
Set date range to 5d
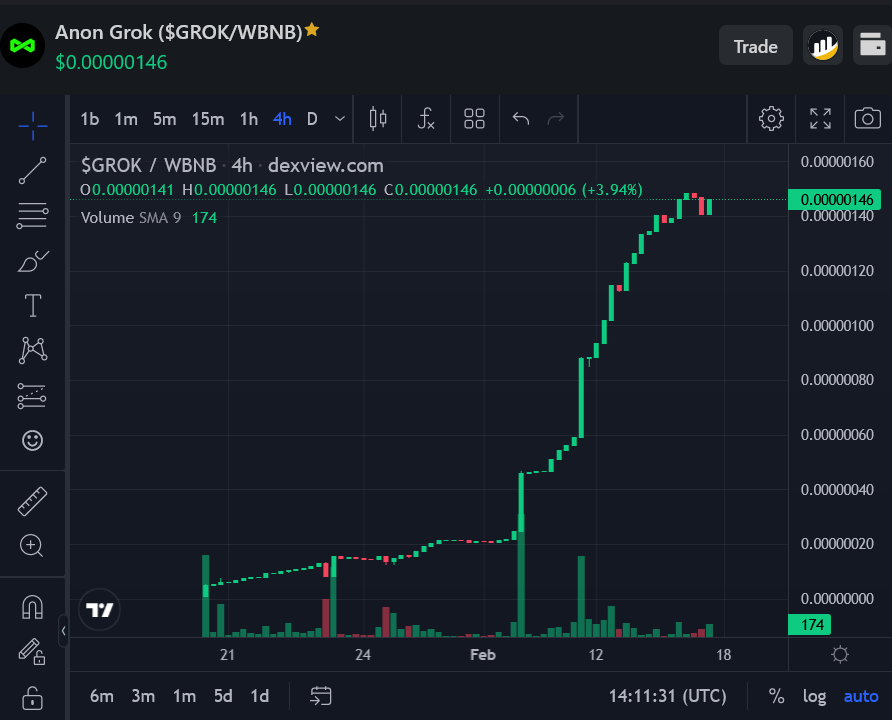click(x=223, y=696)
